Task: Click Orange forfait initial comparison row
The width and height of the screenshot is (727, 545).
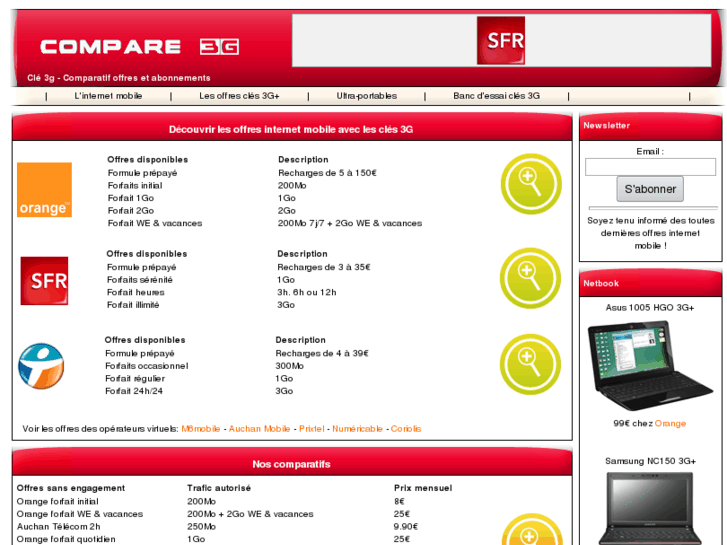Action: tap(57, 501)
